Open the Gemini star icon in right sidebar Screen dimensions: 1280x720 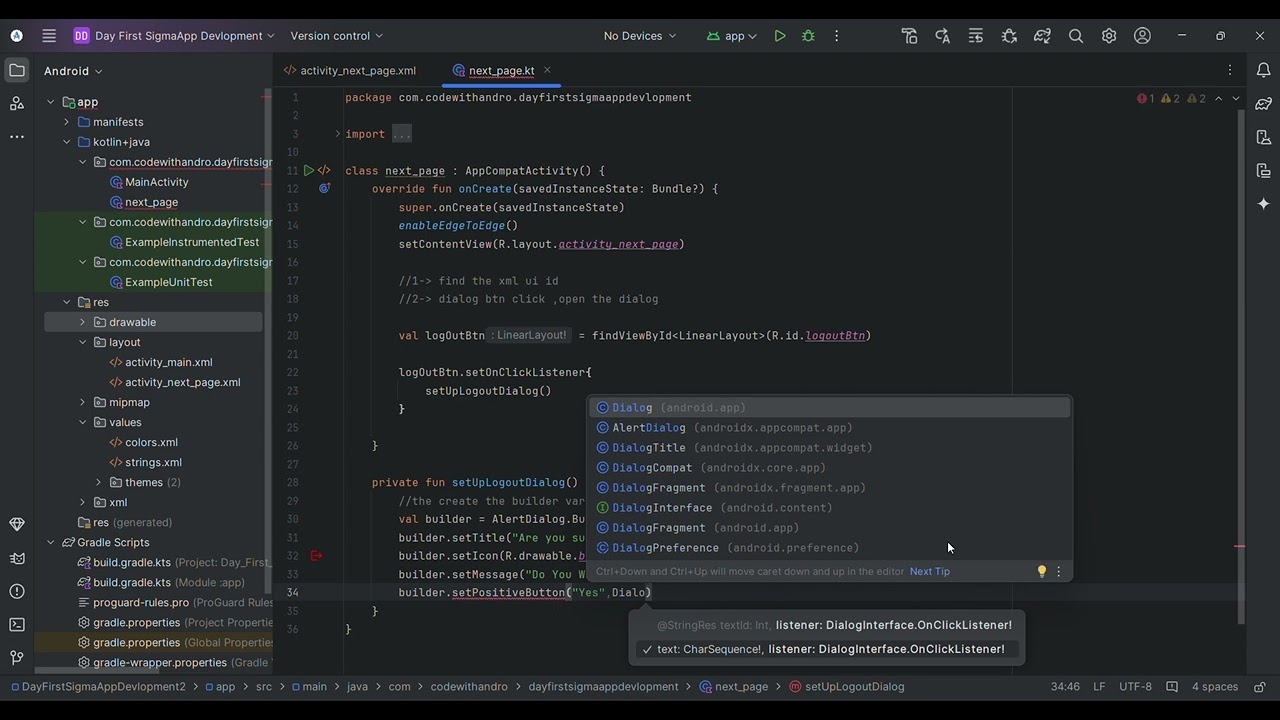click(1264, 204)
